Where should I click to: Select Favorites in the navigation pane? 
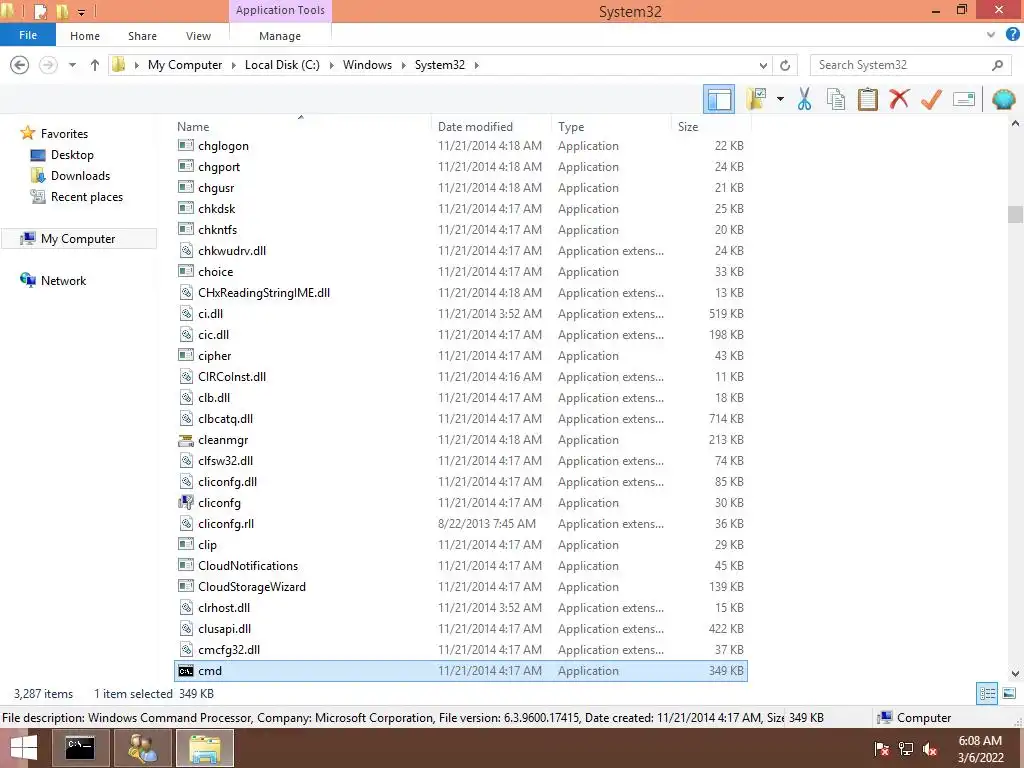(x=64, y=133)
